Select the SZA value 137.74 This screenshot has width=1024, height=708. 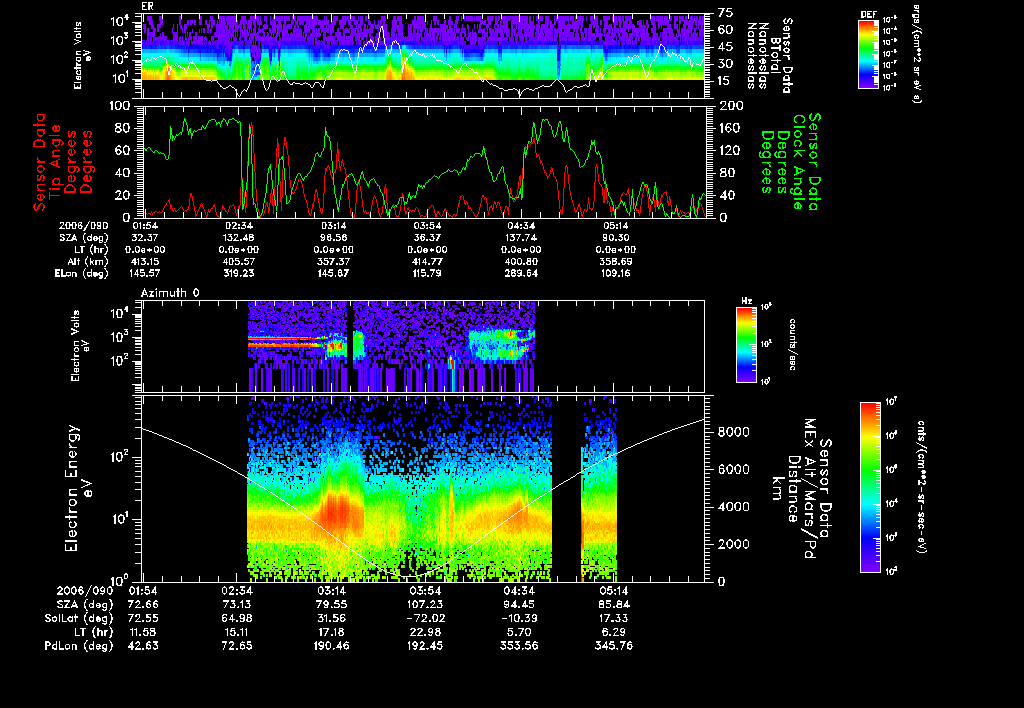[x=521, y=238]
